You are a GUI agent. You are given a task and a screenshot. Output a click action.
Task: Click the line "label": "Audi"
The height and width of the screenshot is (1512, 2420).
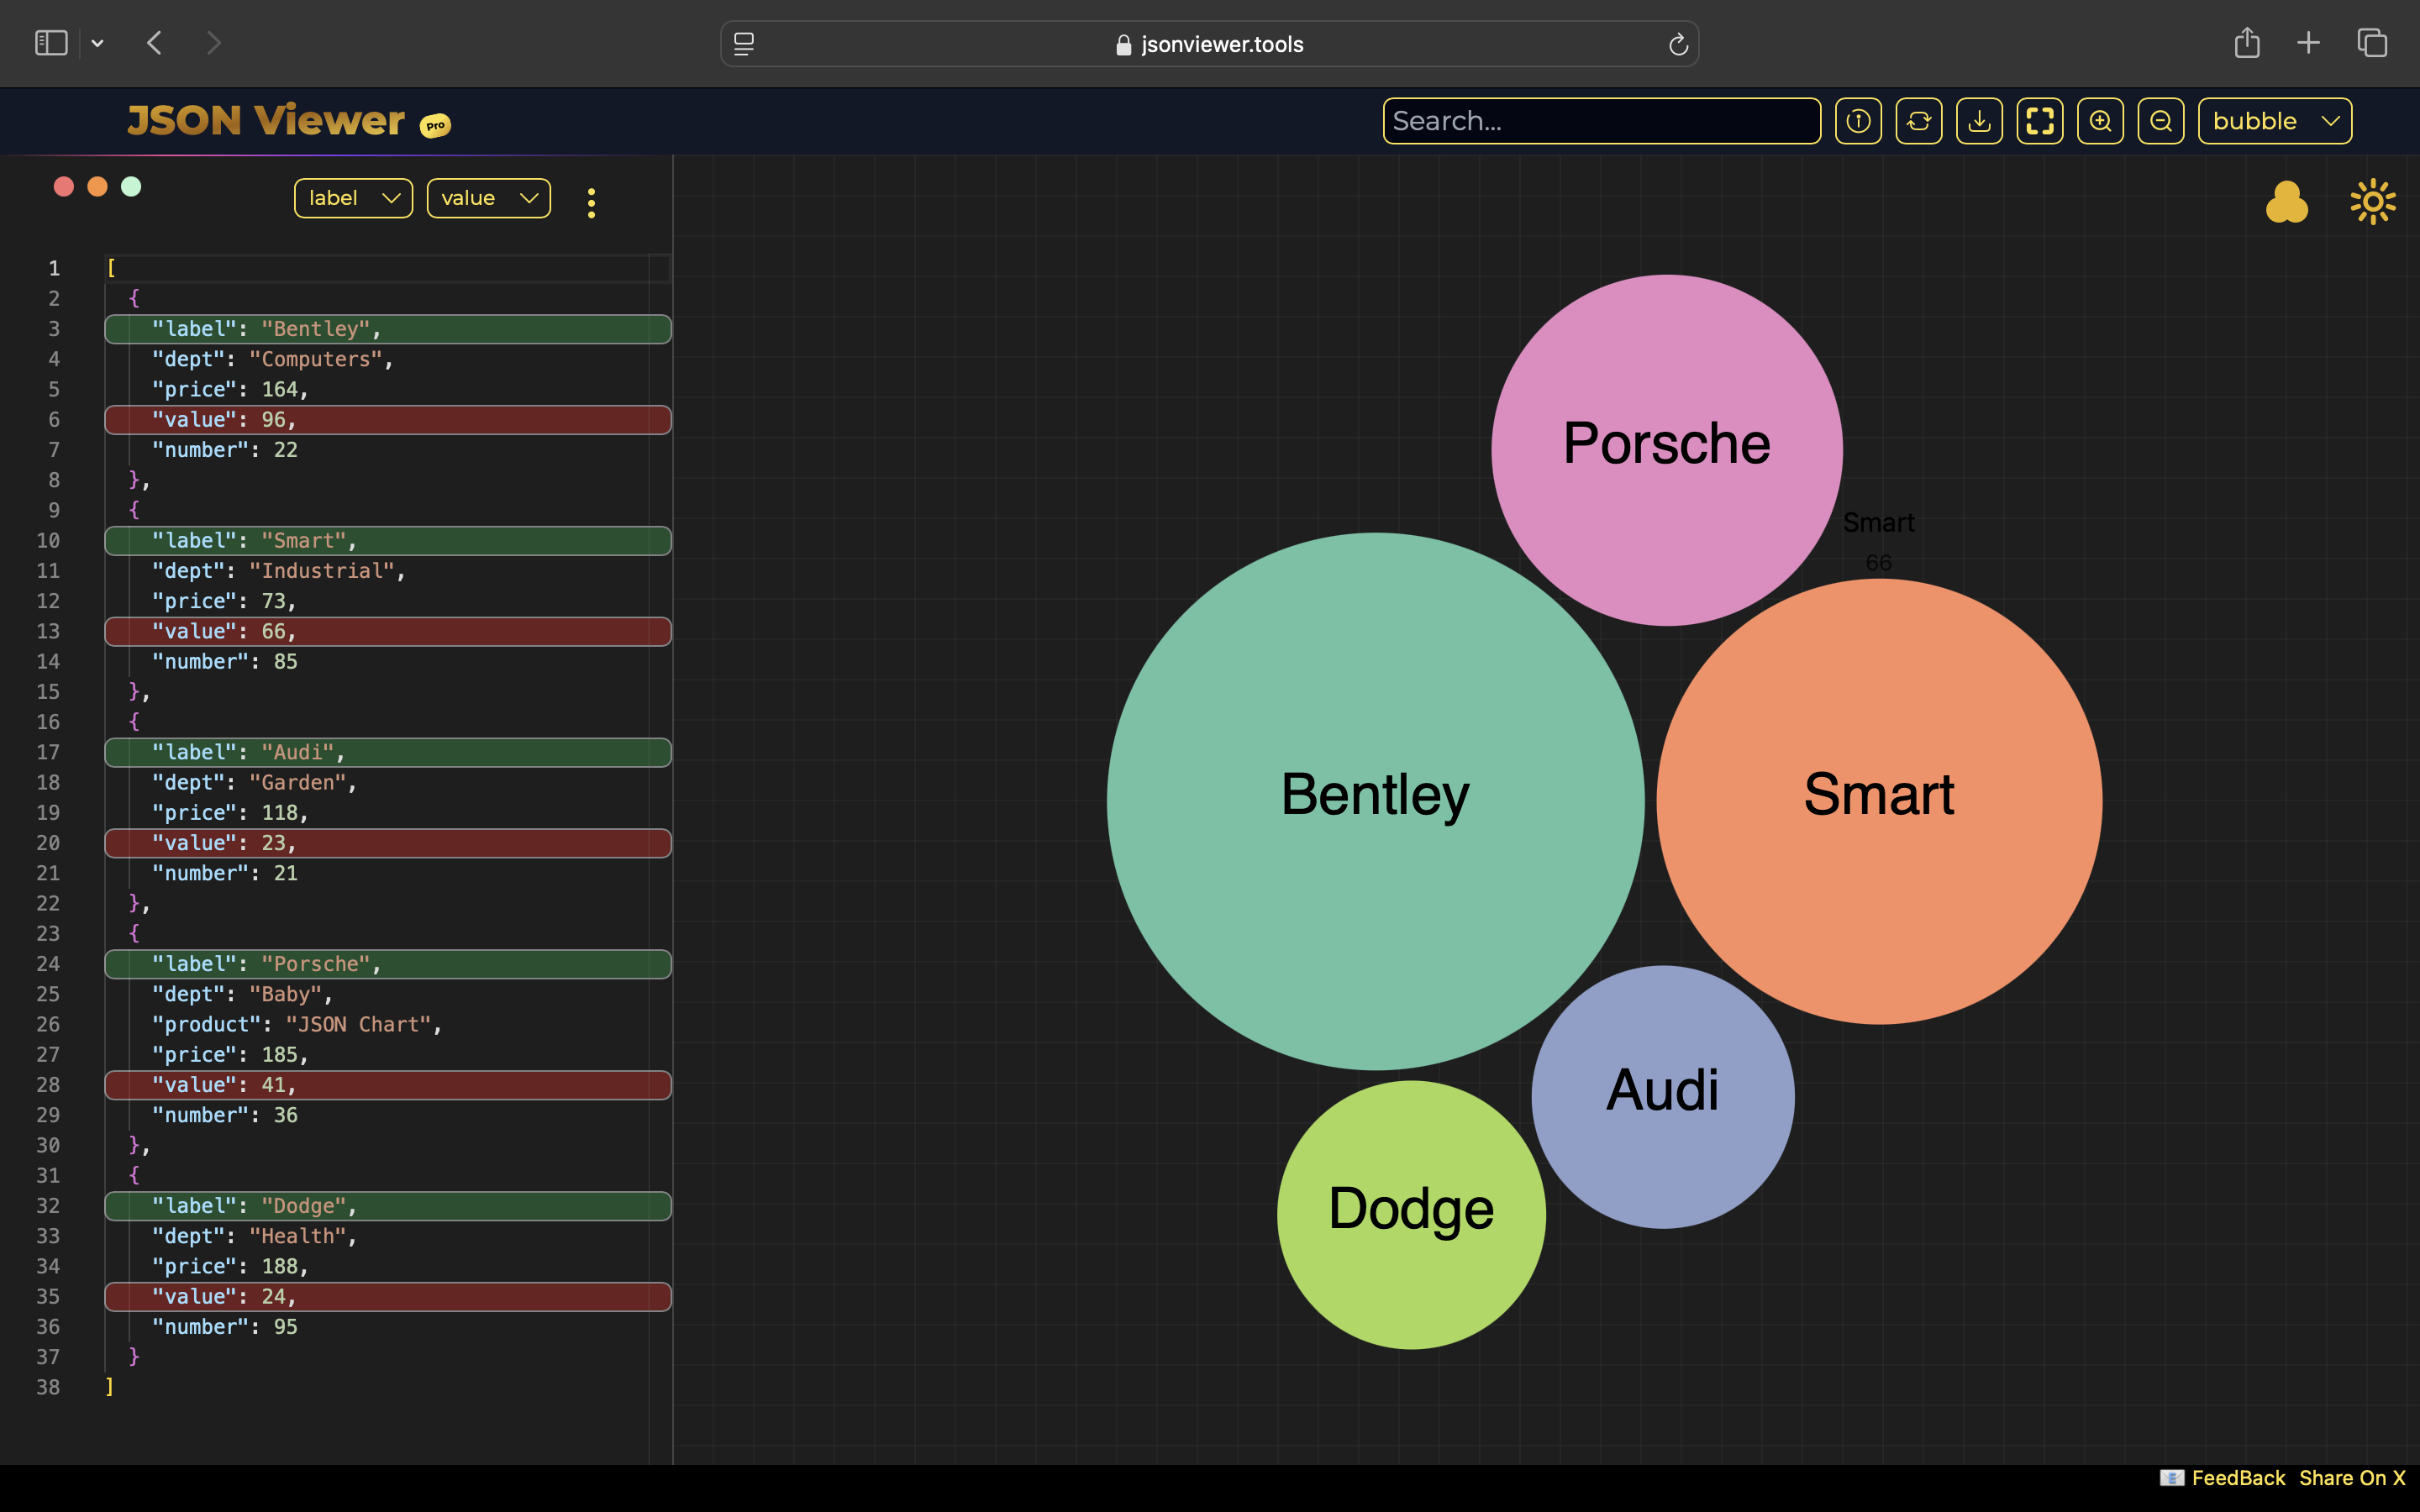point(388,752)
